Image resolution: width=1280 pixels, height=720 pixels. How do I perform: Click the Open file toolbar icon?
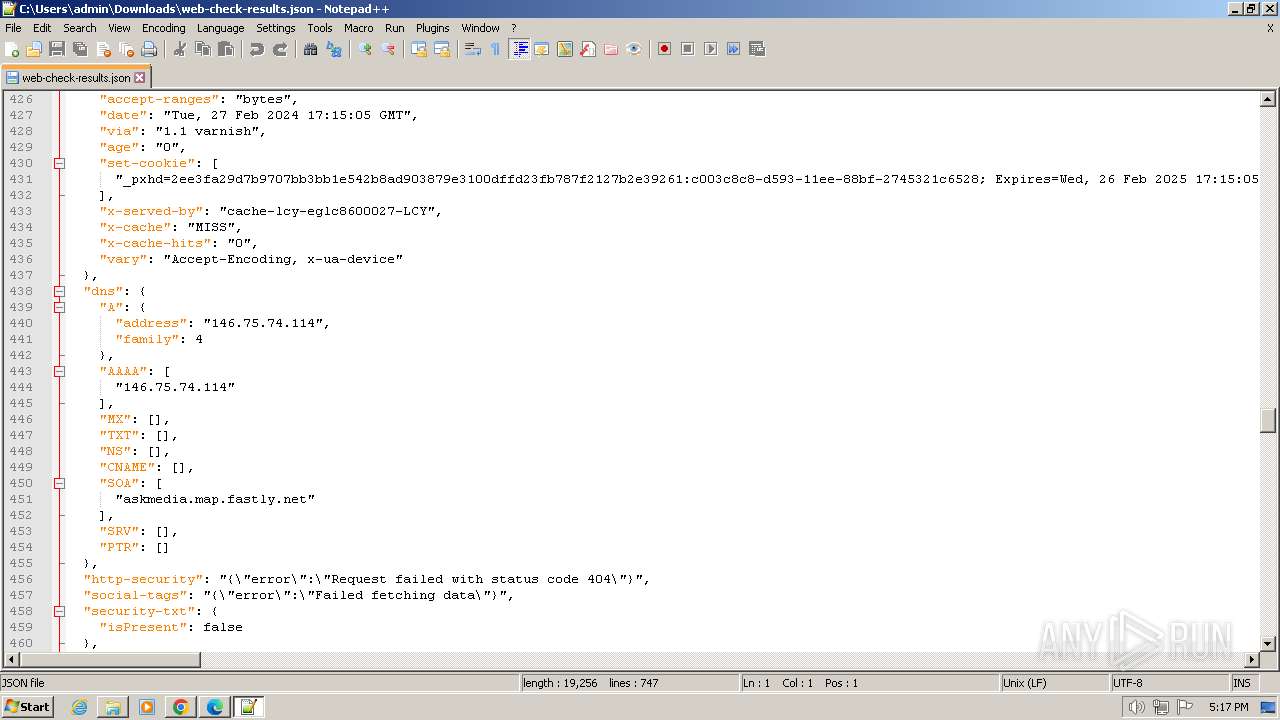pos(34,49)
